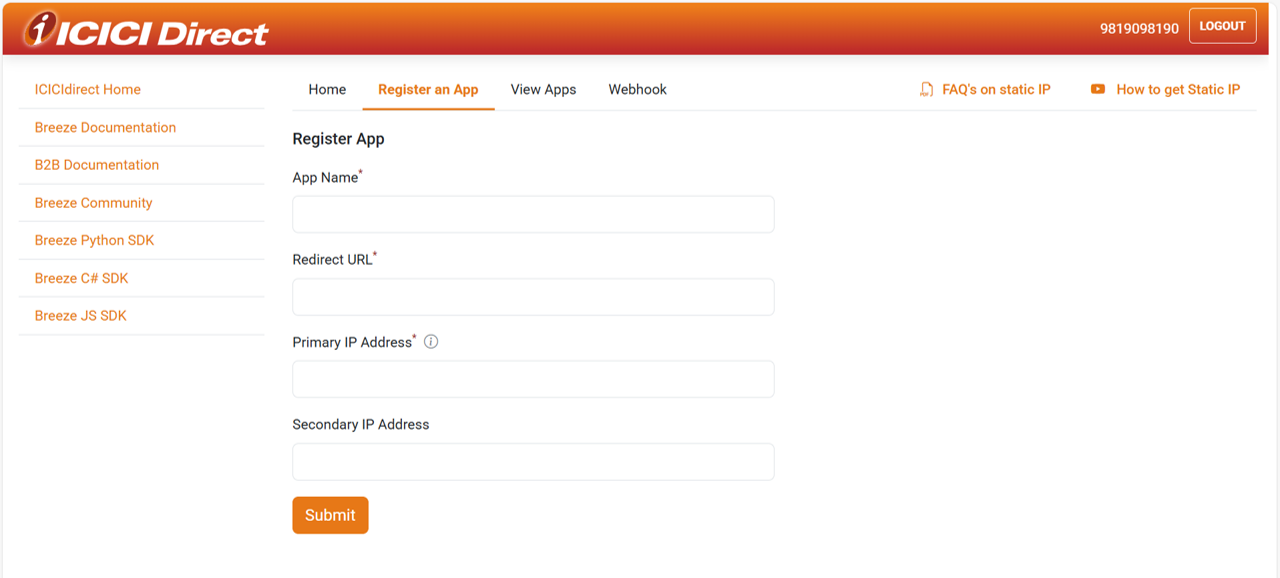Click the Secondary IP Address field
This screenshot has width=1280, height=578.
[533, 461]
